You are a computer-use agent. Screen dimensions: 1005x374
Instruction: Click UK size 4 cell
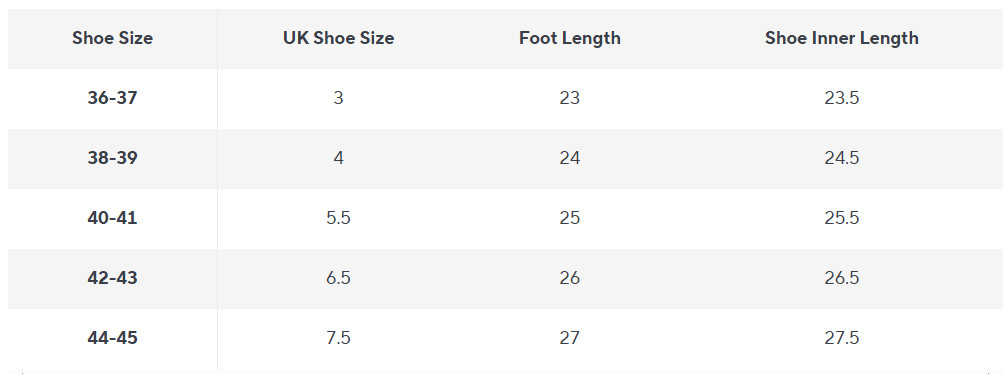pos(338,158)
